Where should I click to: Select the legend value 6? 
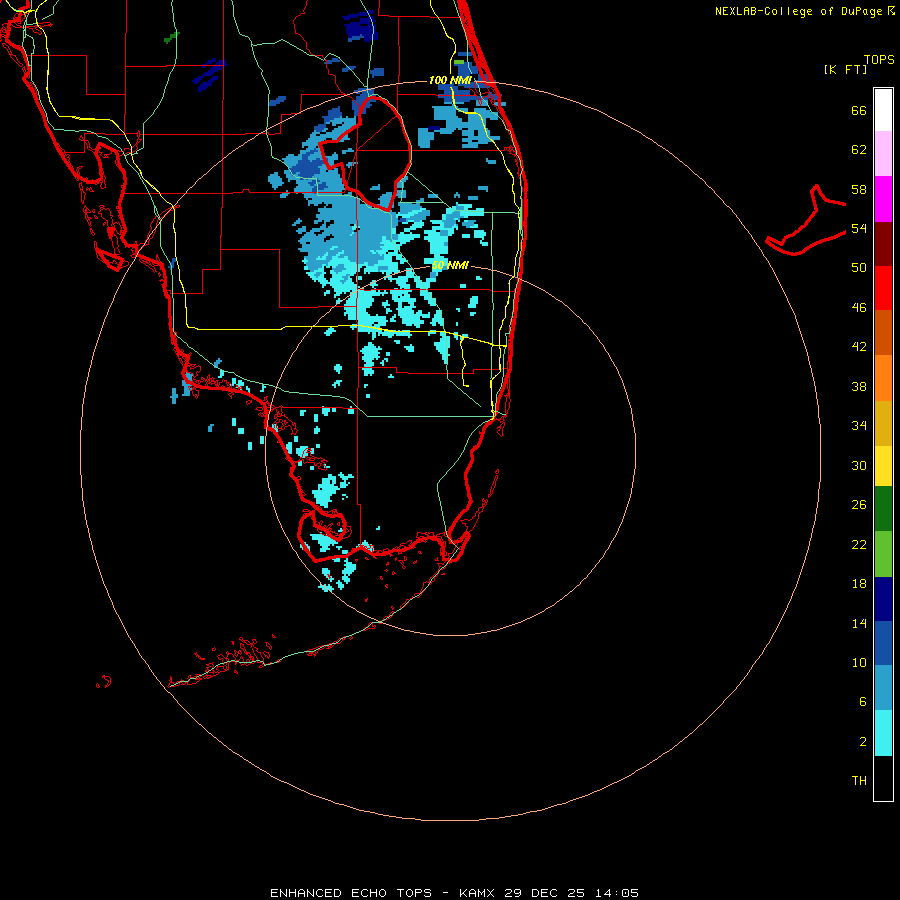click(x=863, y=702)
